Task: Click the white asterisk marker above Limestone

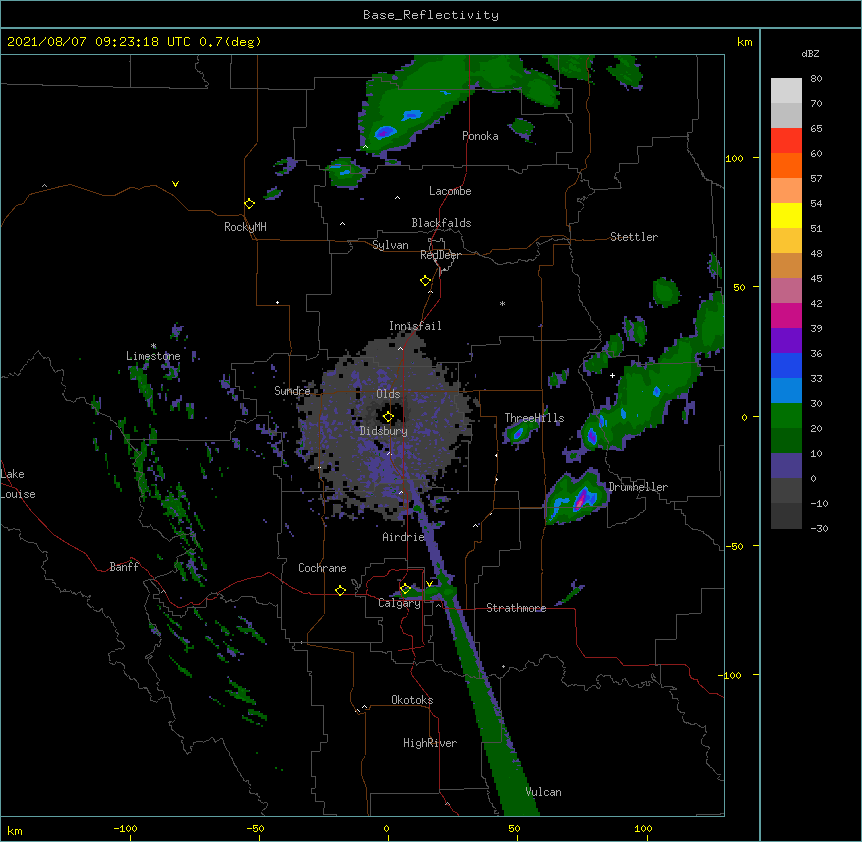Action: (154, 346)
